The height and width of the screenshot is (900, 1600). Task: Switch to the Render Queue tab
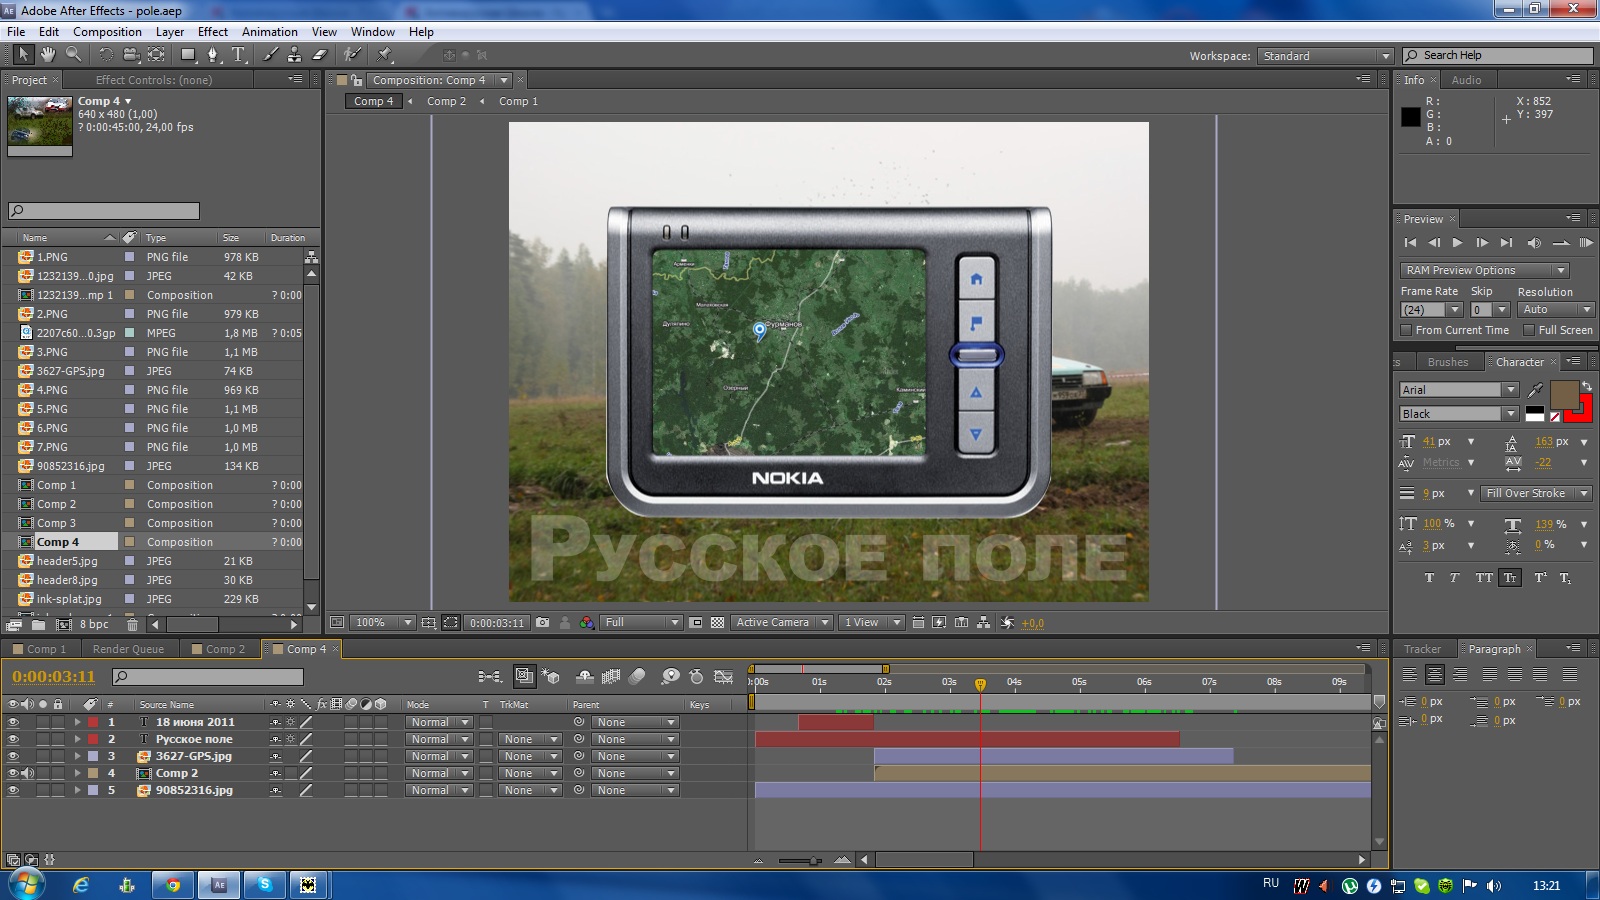pyautogui.click(x=128, y=649)
